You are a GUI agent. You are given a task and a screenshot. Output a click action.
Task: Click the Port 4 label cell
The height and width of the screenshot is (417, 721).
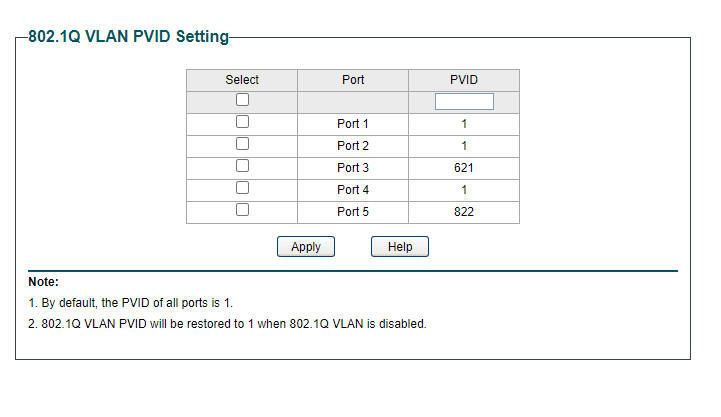pos(353,190)
